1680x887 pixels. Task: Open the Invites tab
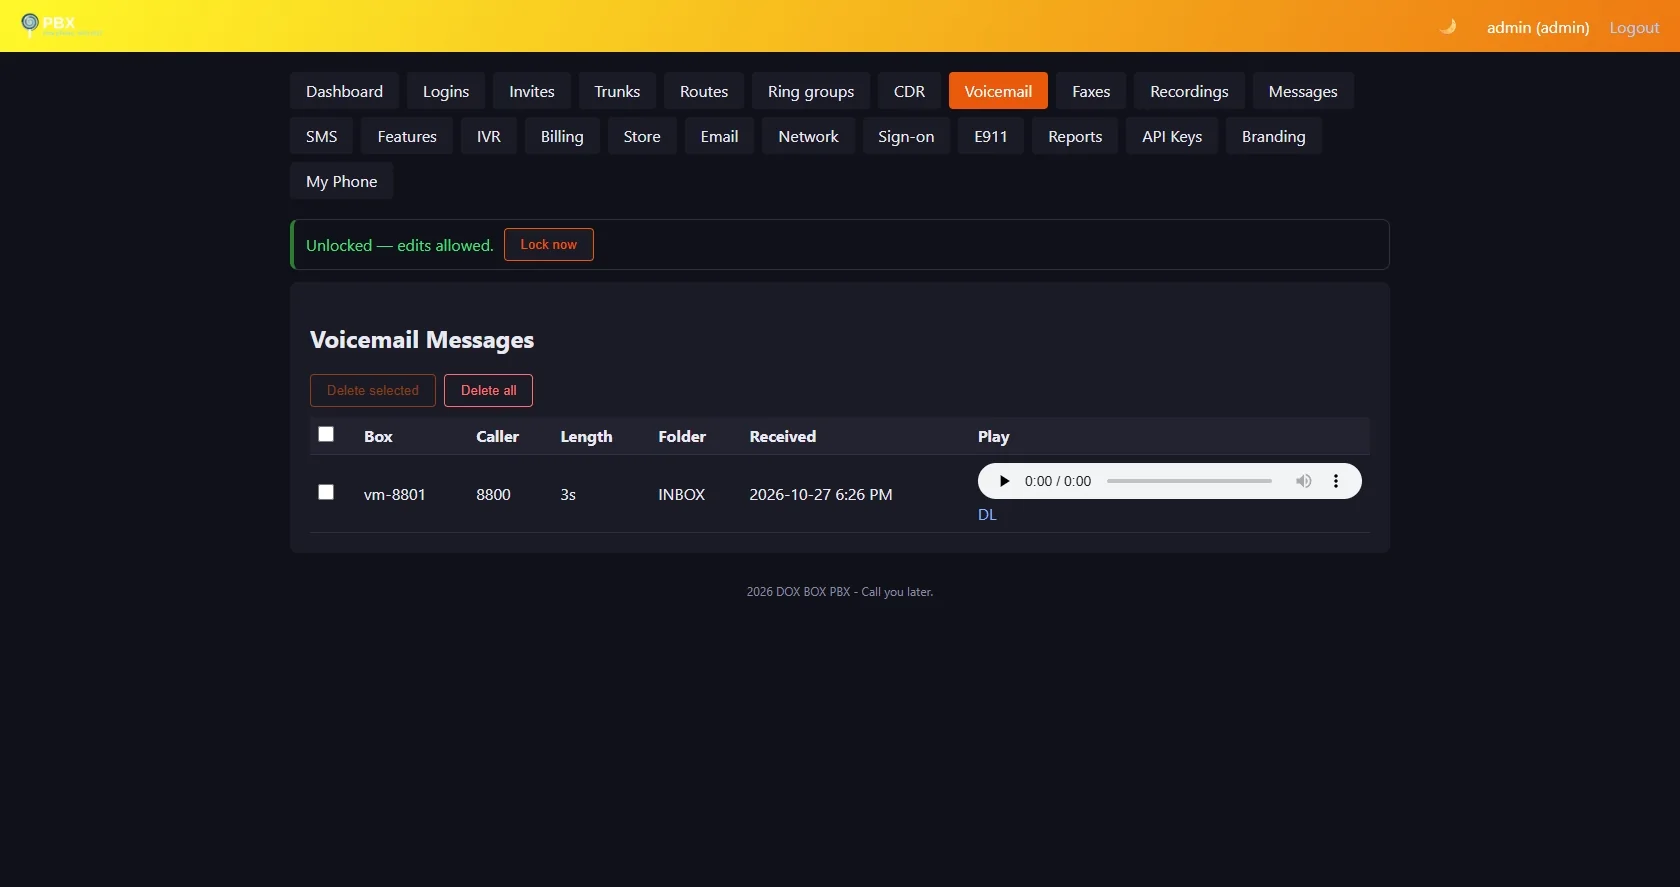click(x=532, y=91)
